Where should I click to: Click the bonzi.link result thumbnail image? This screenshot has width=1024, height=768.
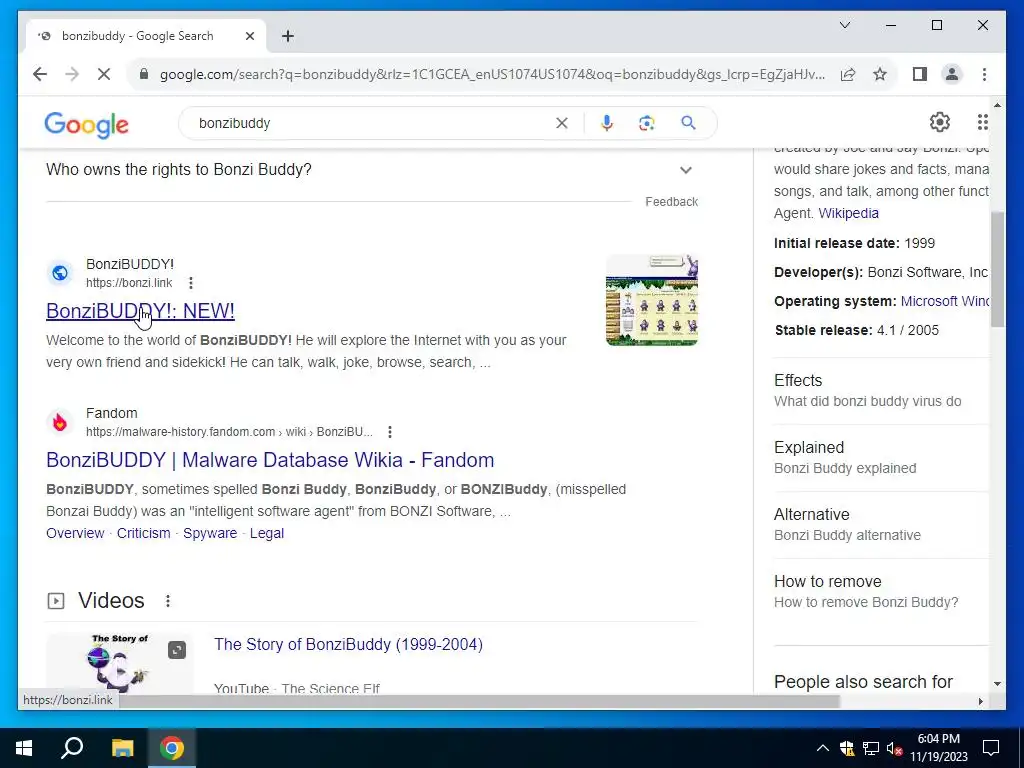point(652,300)
